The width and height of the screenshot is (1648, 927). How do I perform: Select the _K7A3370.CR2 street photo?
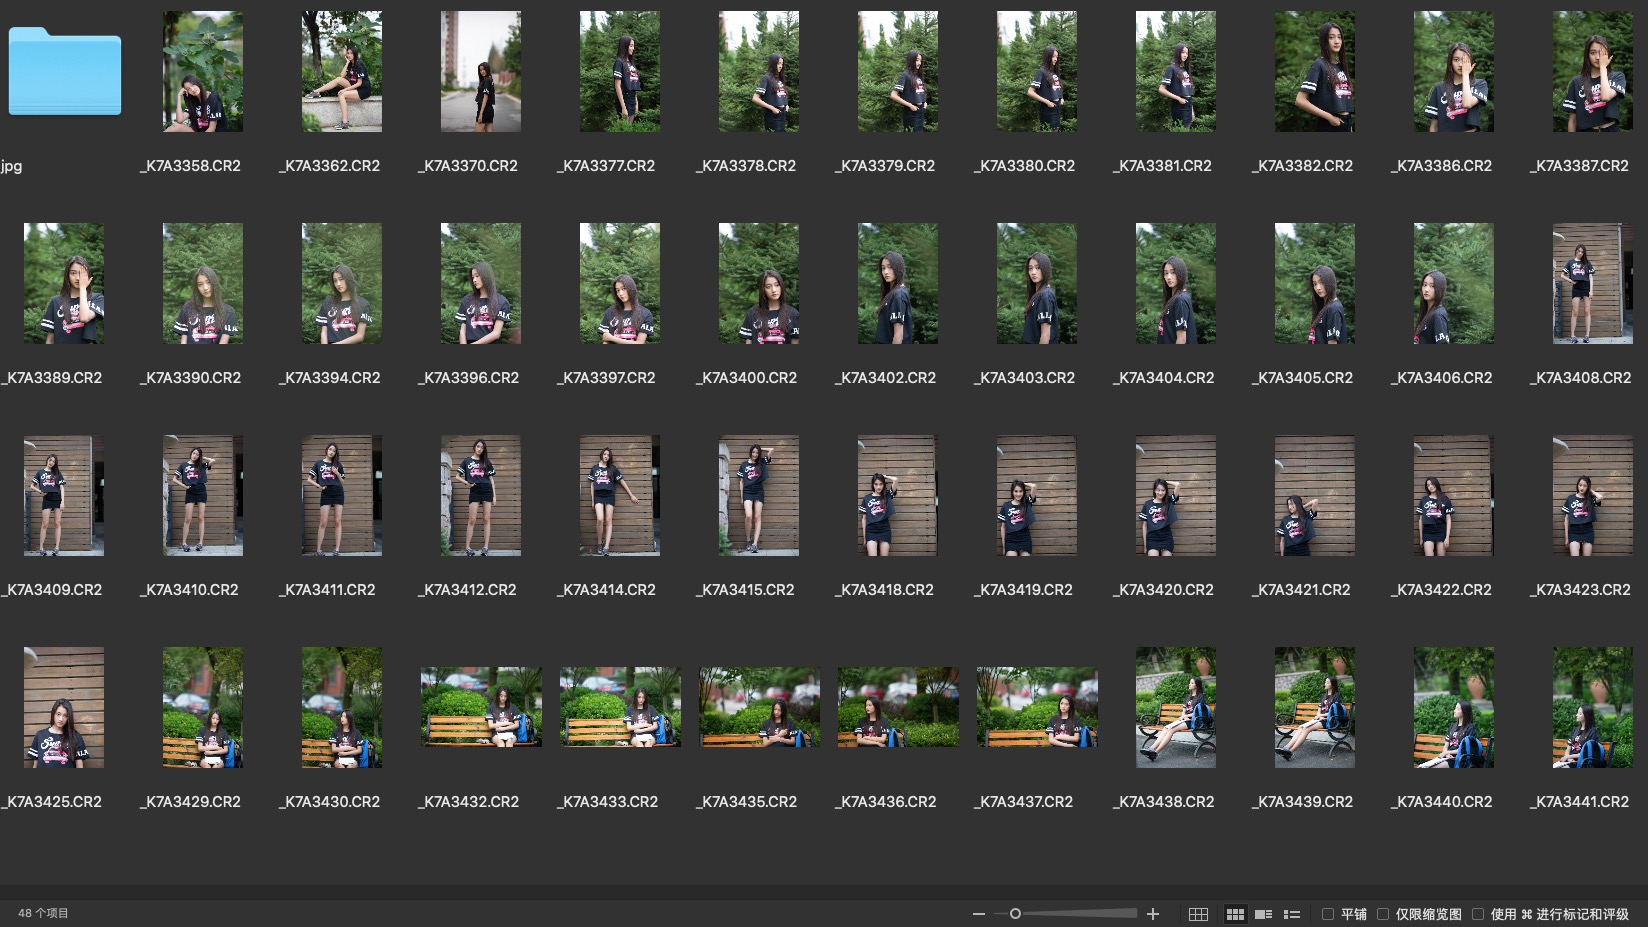coord(481,72)
